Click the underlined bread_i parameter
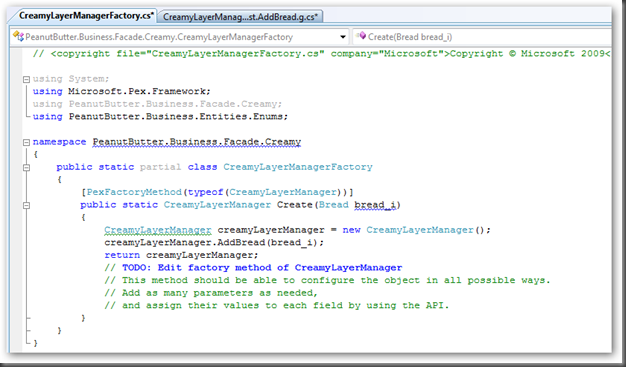This screenshot has height=367, width=626. pyautogui.click(x=375, y=205)
